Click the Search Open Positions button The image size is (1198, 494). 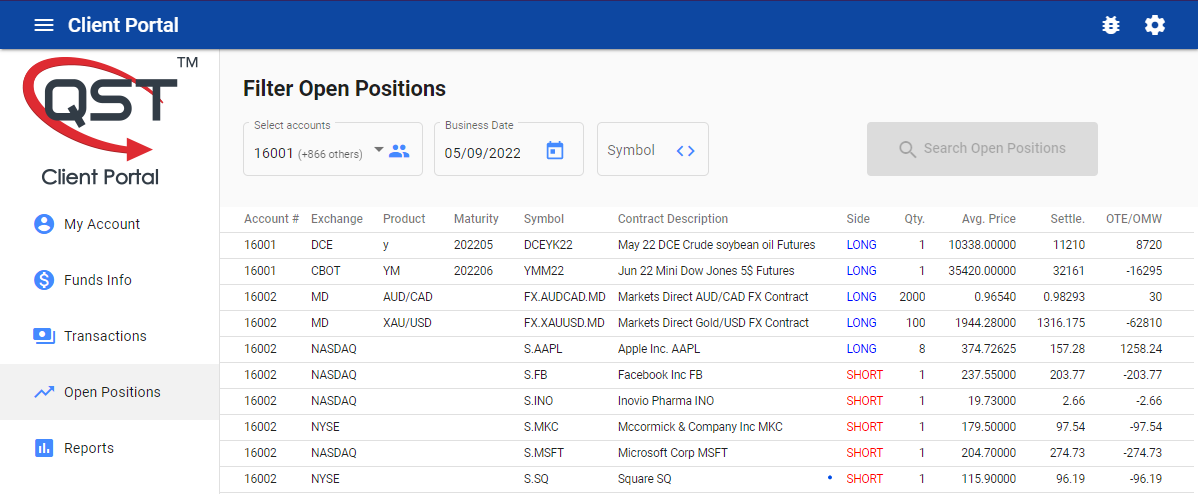[x=982, y=149]
